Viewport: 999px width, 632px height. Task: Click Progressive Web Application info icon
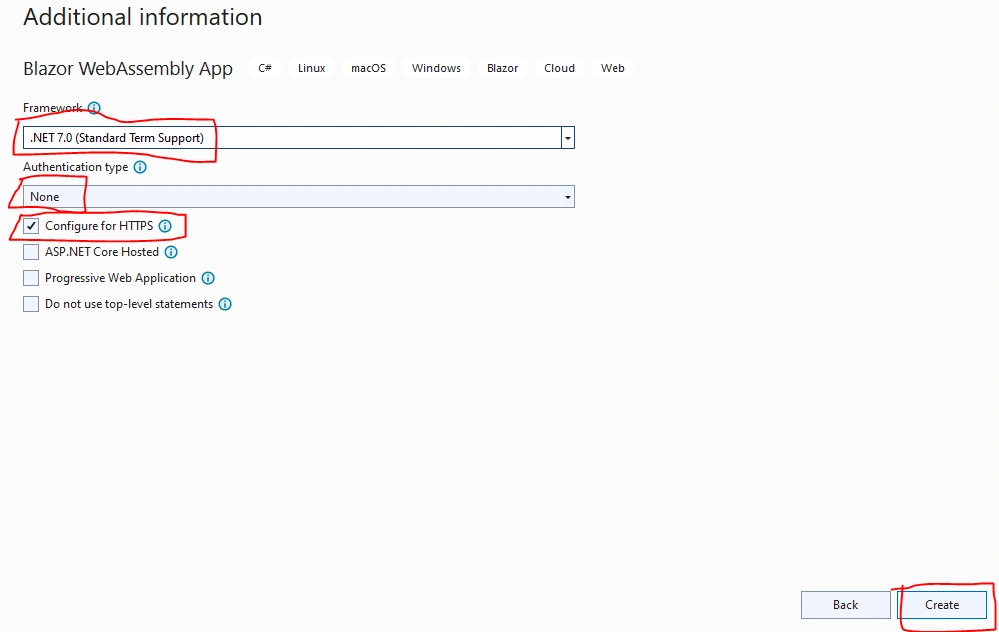tap(208, 278)
